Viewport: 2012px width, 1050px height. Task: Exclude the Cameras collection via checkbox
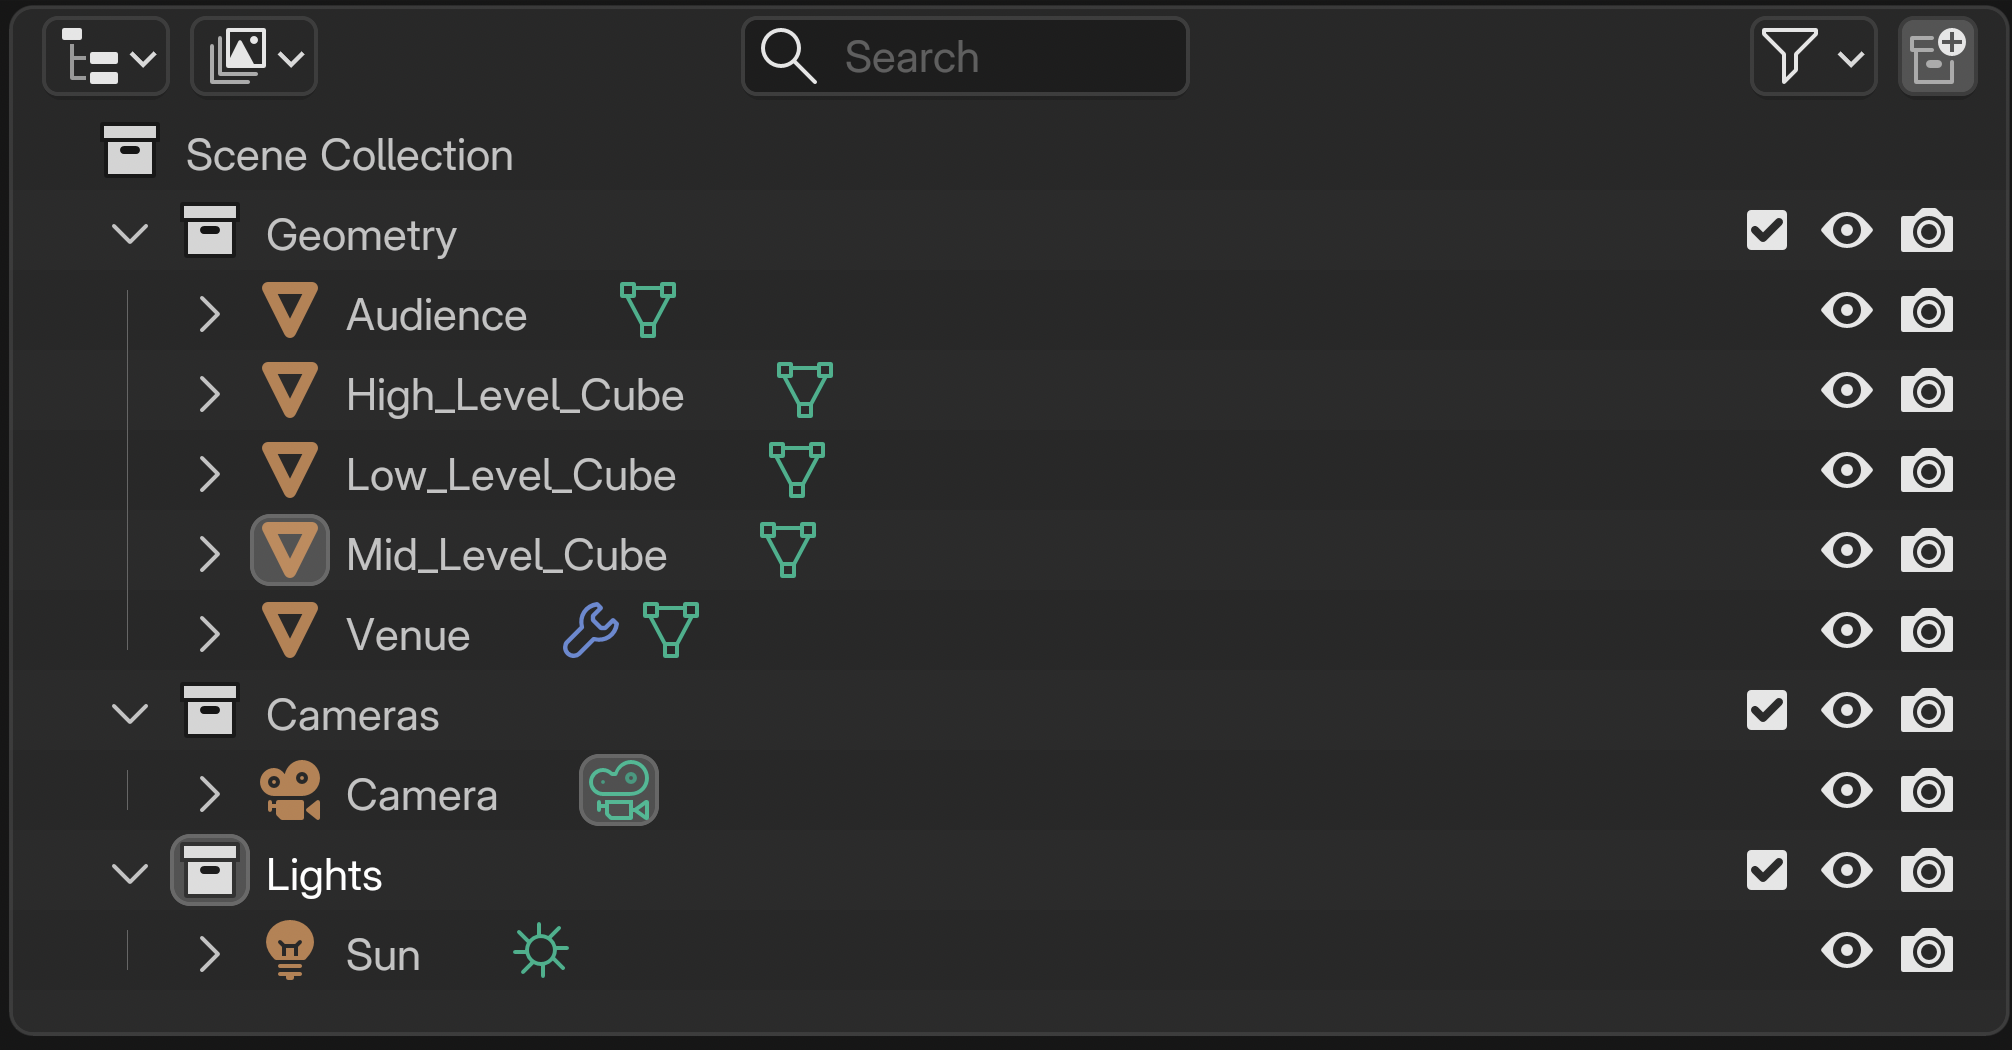coord(1767,711)
